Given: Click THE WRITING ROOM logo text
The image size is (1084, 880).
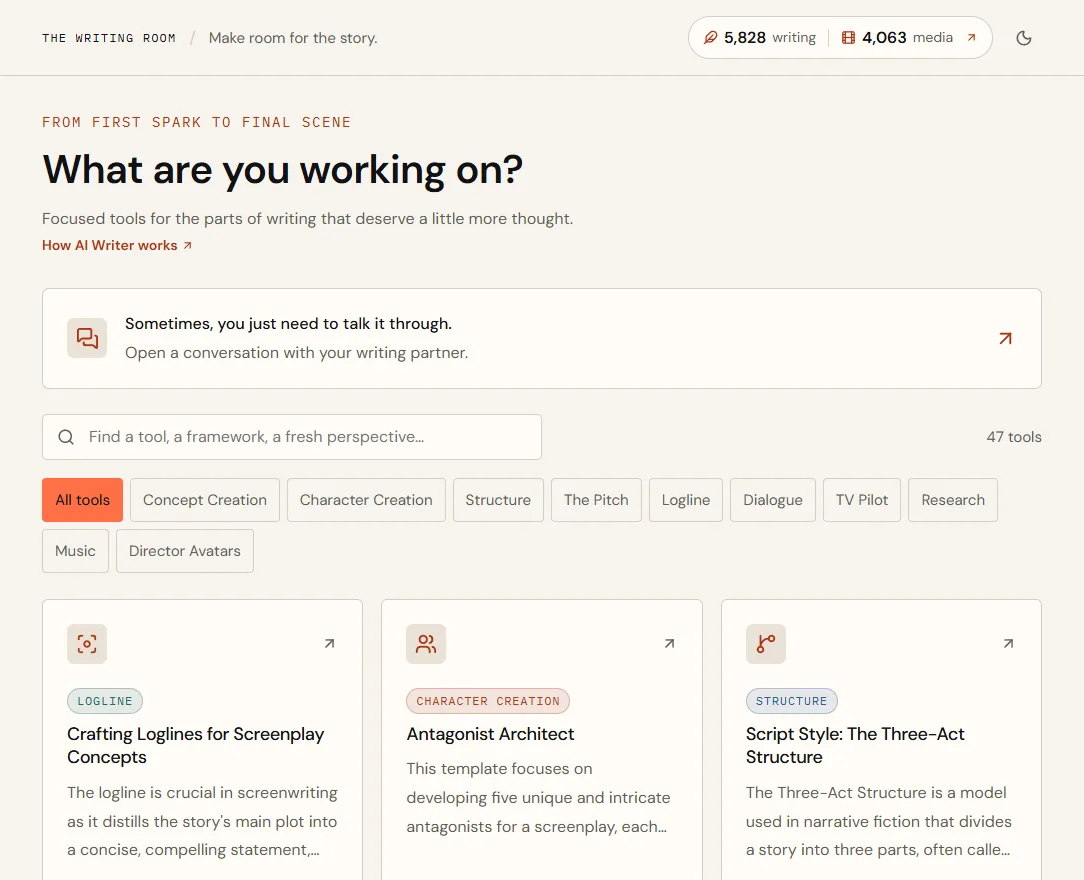Looking at the screenshot, I should [109, 38].
